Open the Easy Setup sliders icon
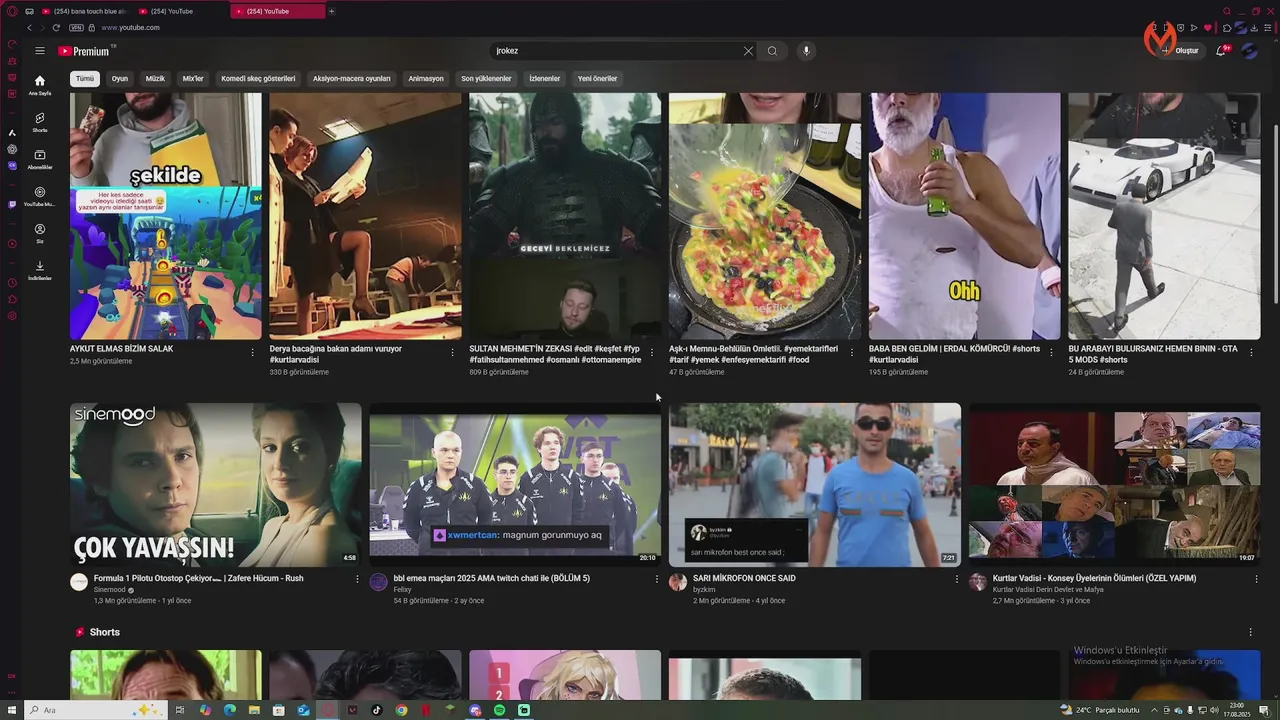This screenshot has height=720, width=1280. point(1267,28)
